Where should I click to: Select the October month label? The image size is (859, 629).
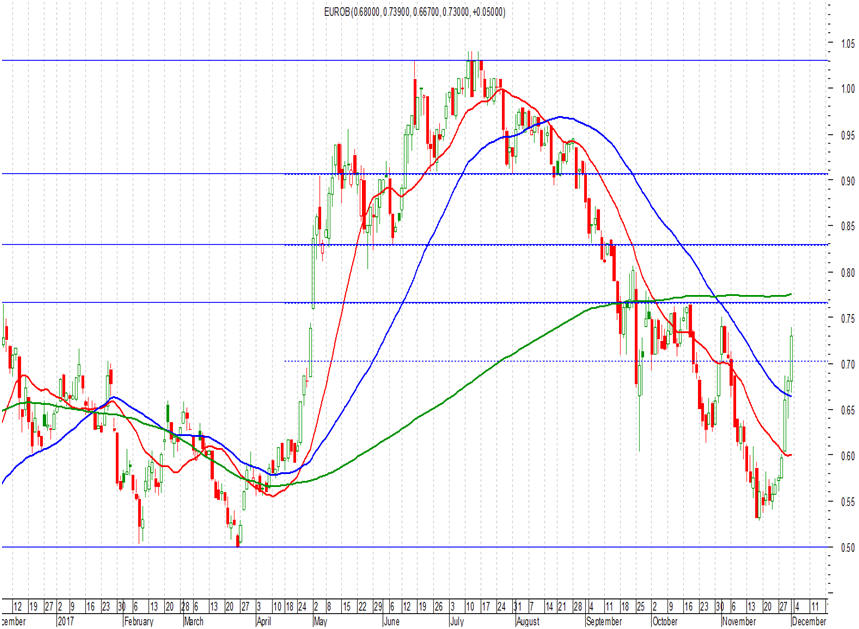click(x=666, y=621)
